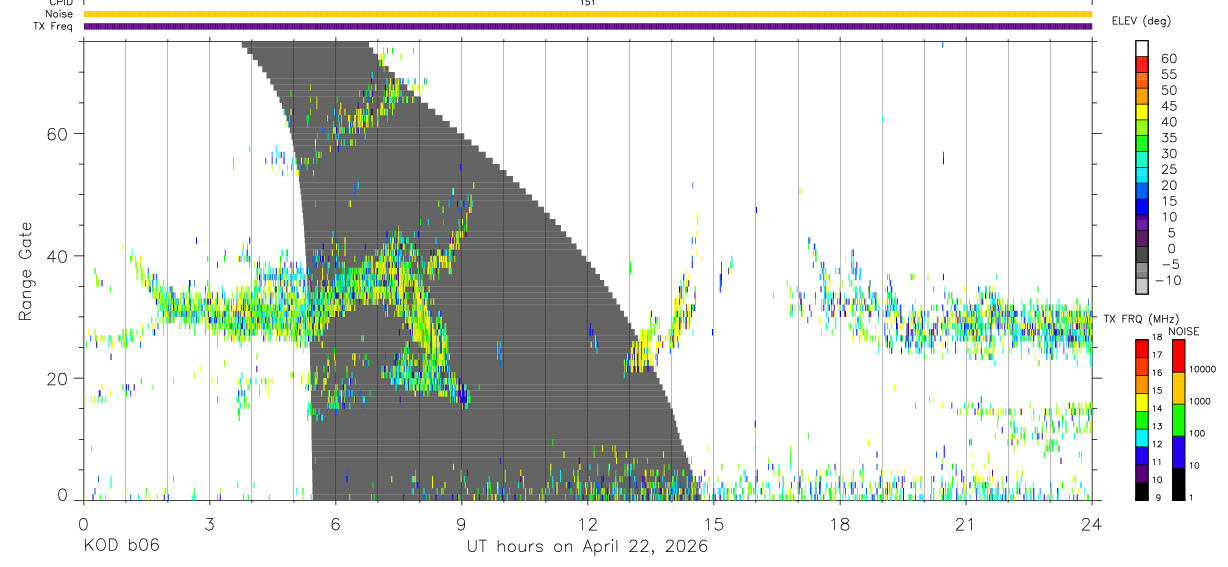Click the 30 label on the ELEV scale

(1169, 154)
